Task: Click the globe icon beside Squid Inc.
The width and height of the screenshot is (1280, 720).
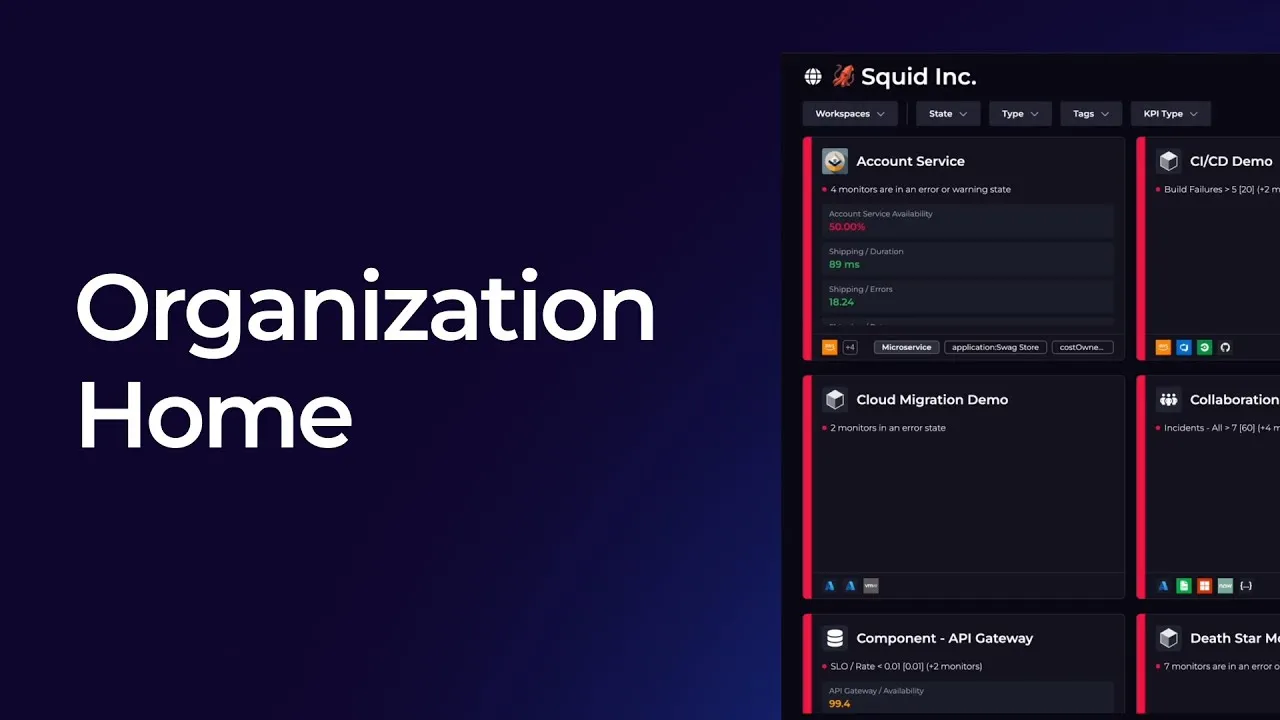Action: tap(813, 77)
